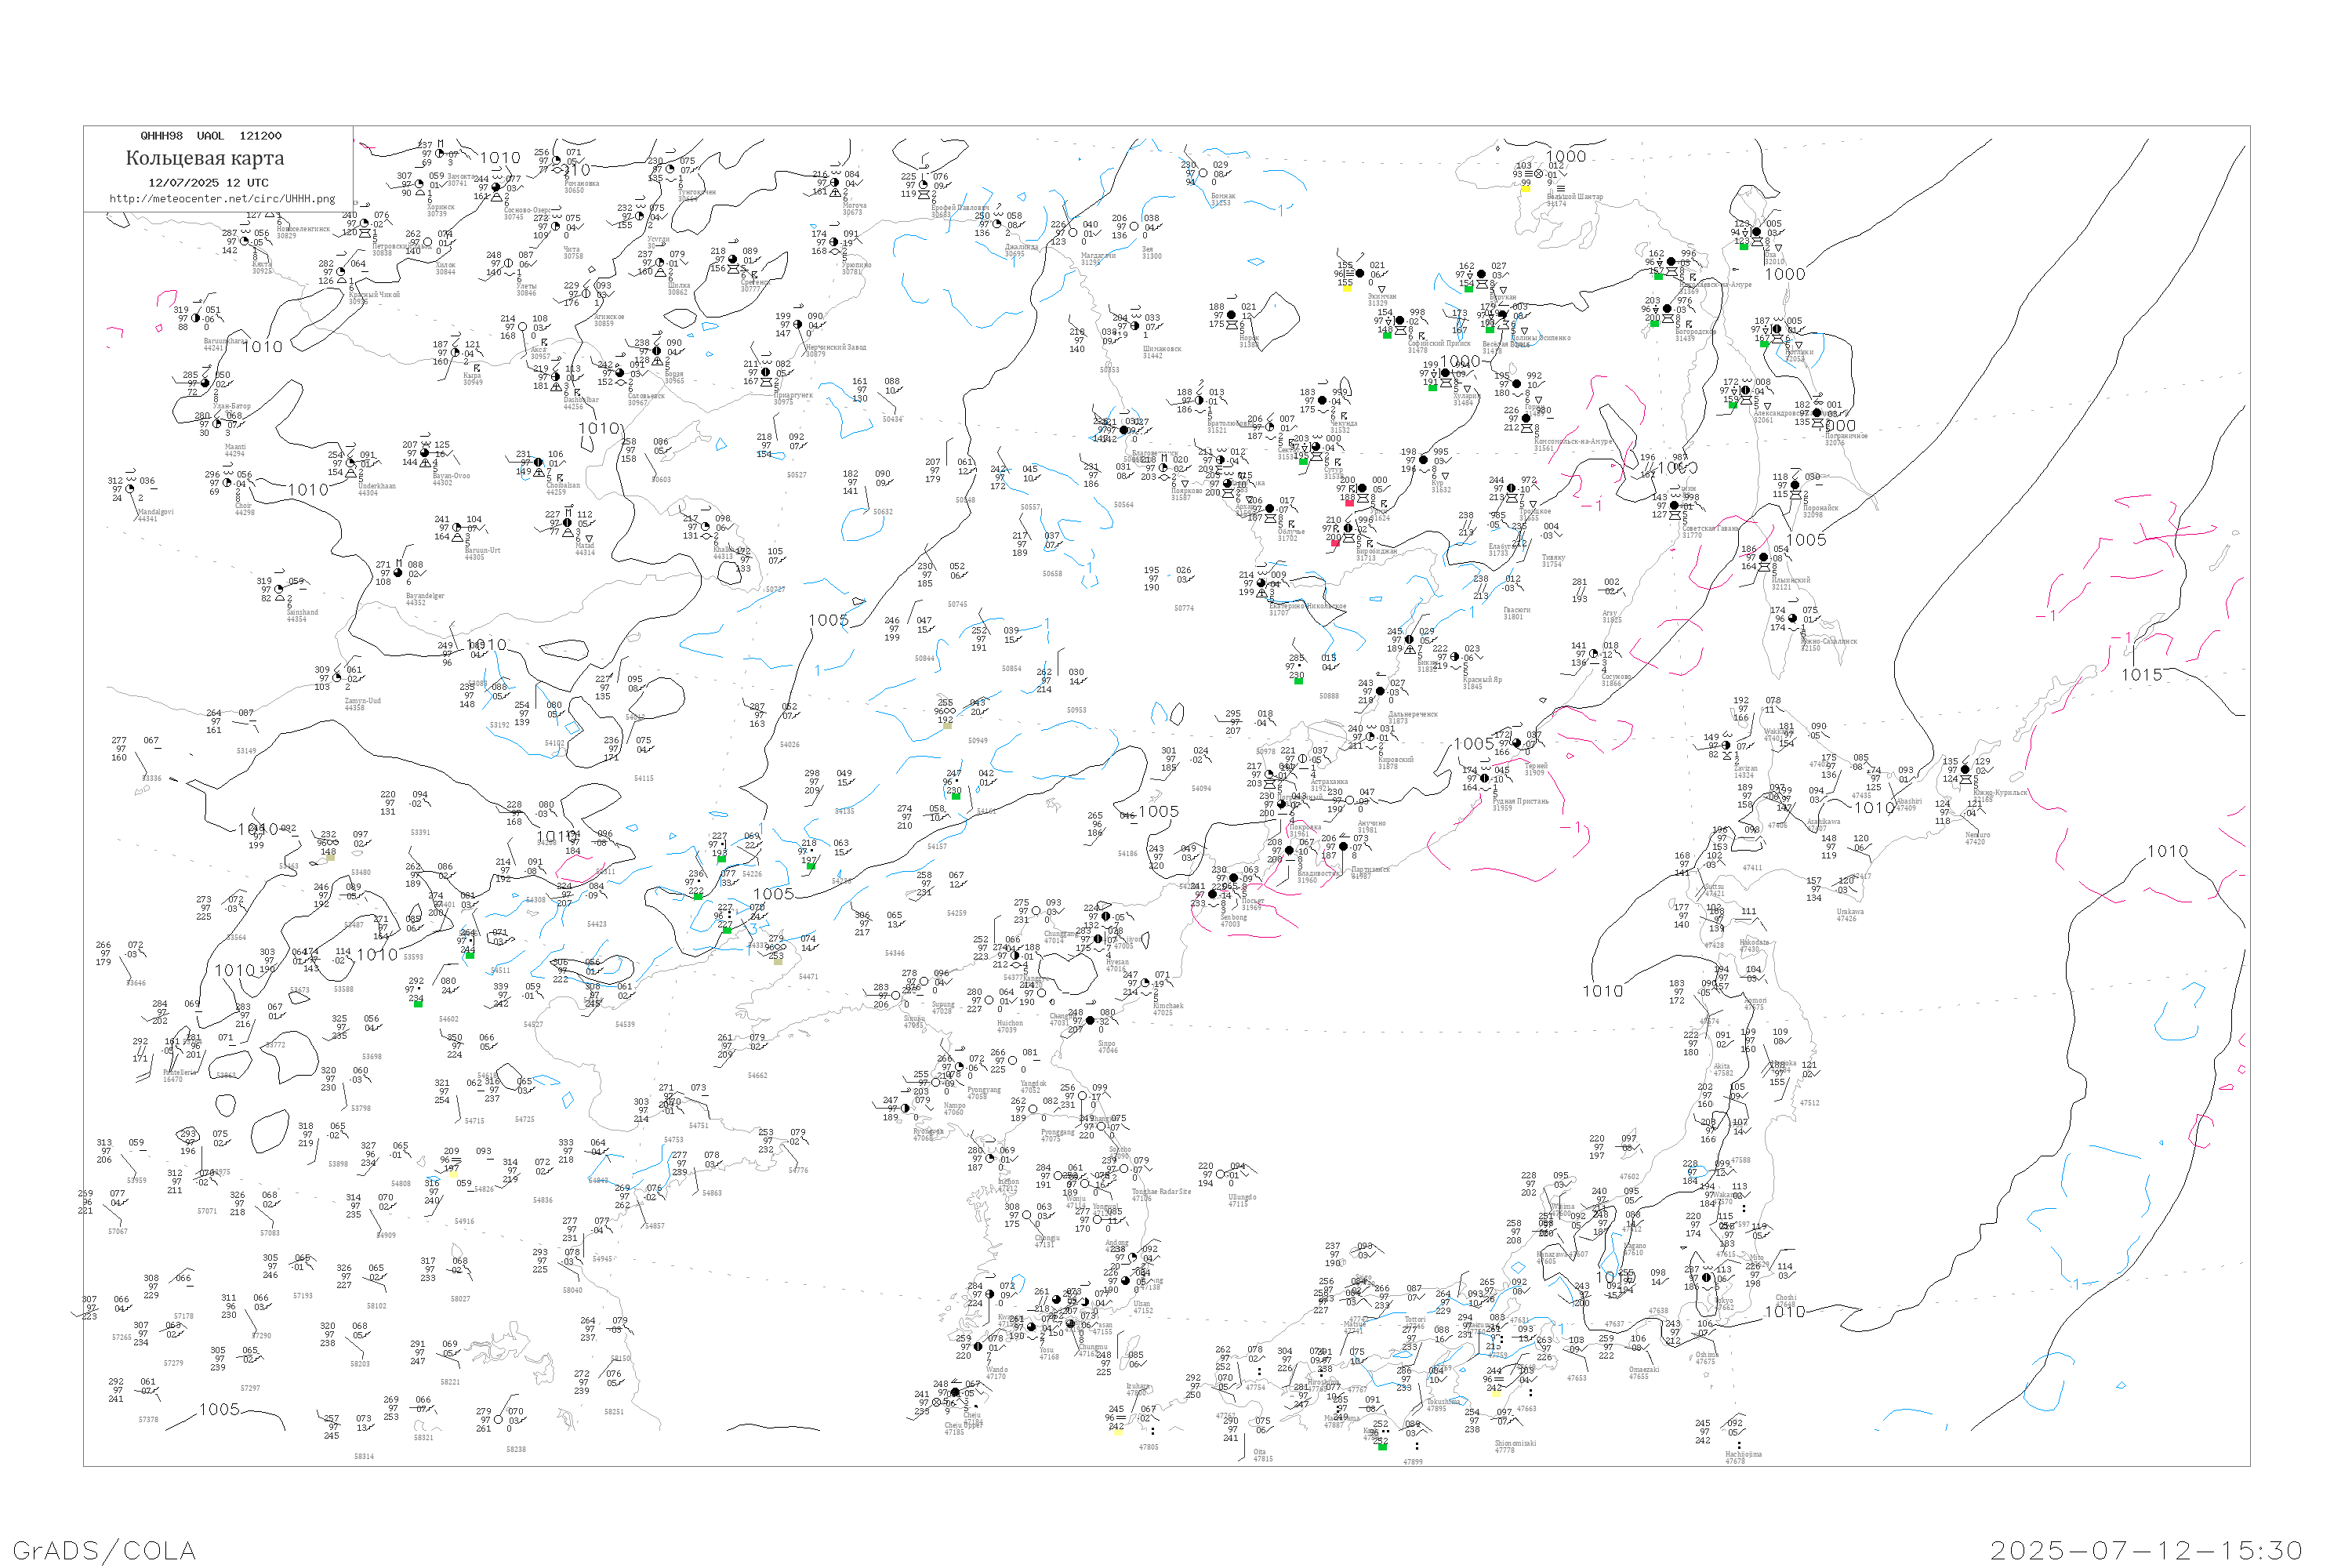Screen dimensions: 2352x1568
Task: Click the filled station circle at Богородское
Action: click(1667, 309)
